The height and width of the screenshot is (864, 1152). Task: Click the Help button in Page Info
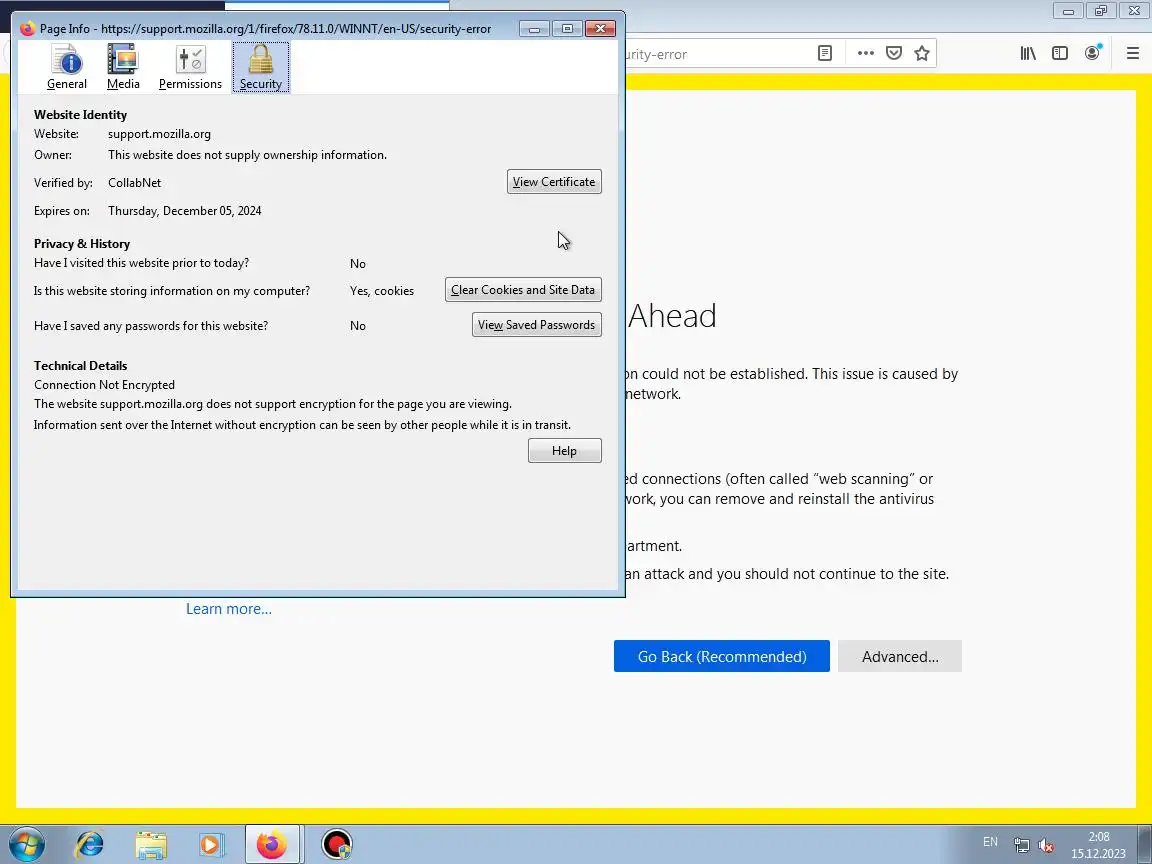(x=564, y=450)
